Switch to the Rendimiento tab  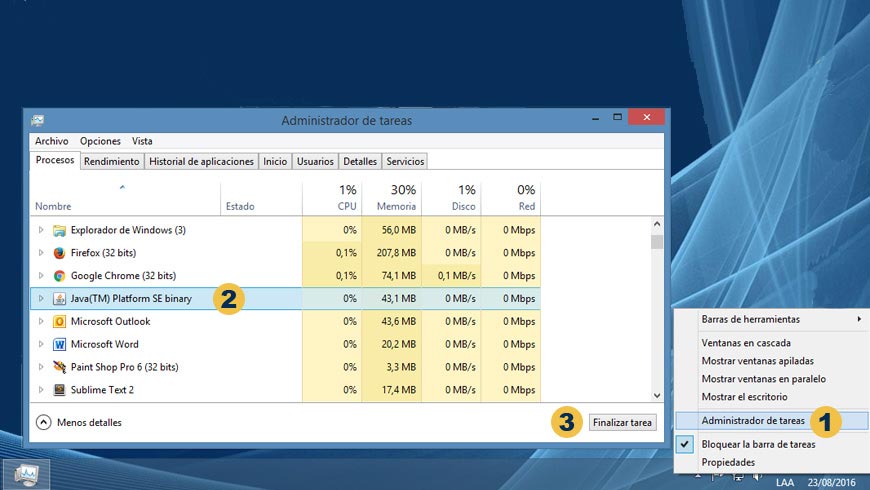[x=112, y=161]
